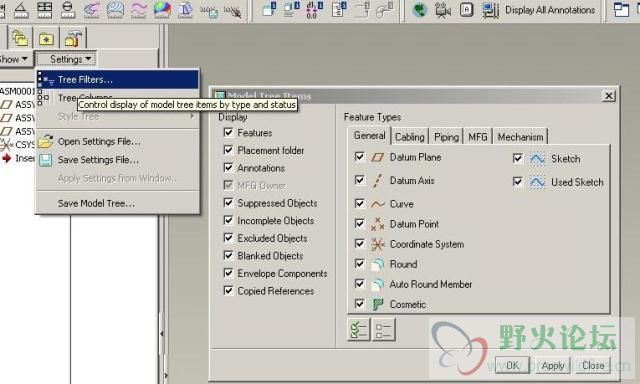
Task: Select the General feature types tab
Action: pos(369,135)
